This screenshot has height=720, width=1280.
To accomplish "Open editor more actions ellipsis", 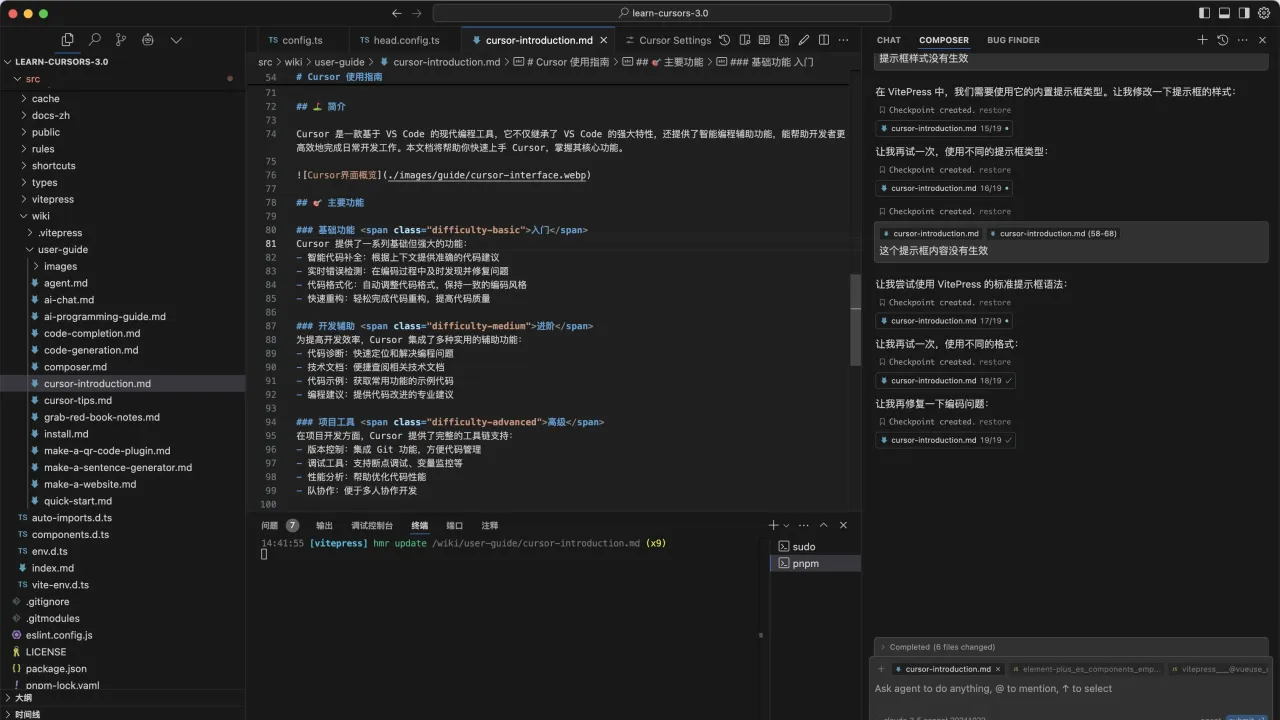I will 844,40.
